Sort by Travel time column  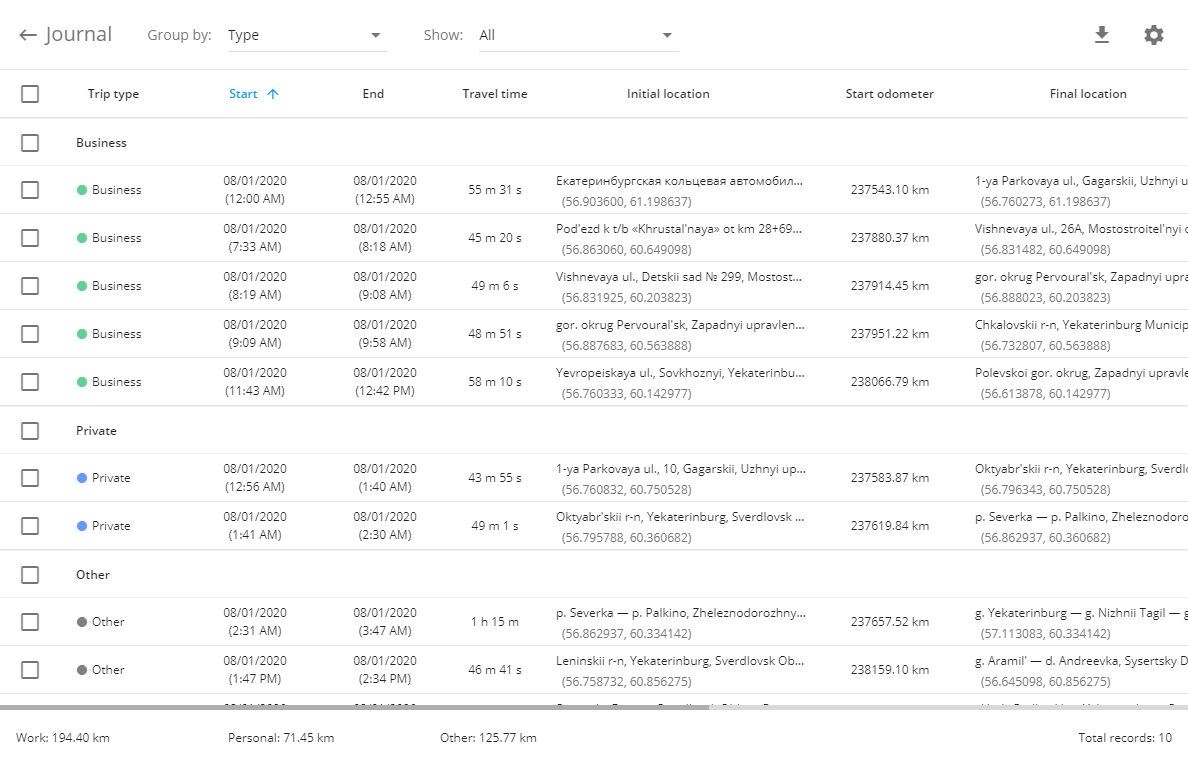pyautogui.click(x=495, y=94)
